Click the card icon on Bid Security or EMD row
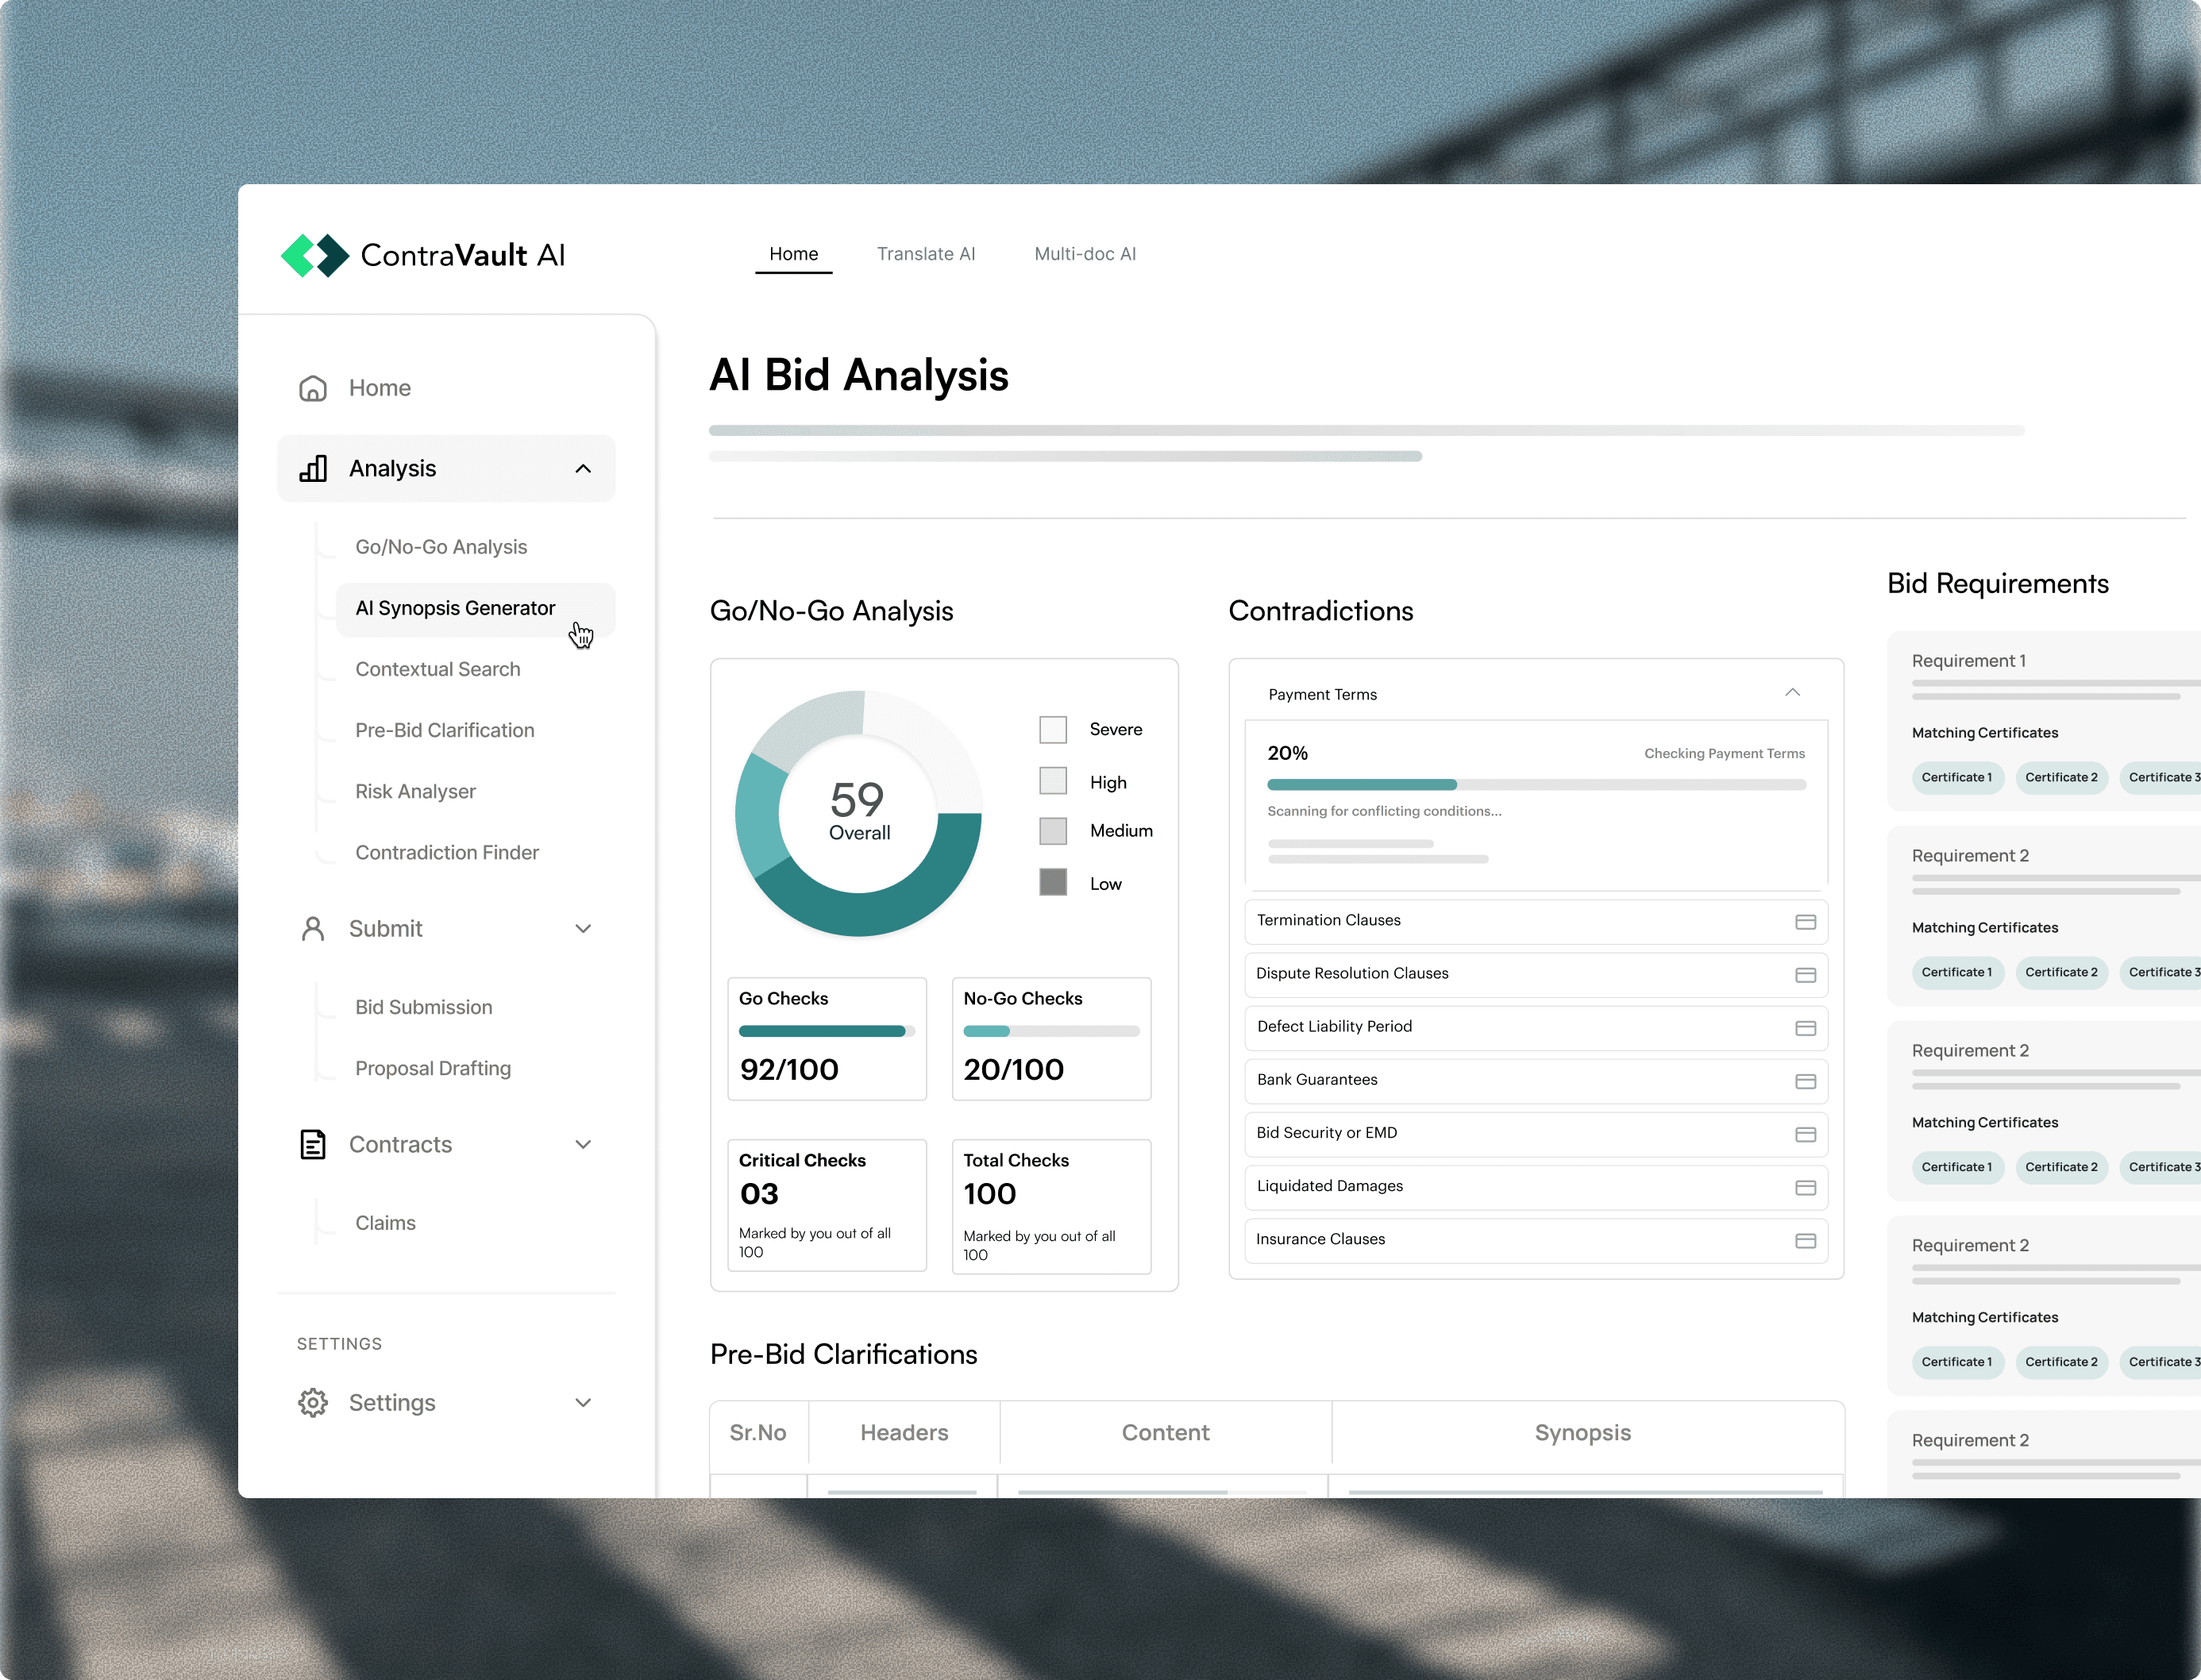The image size is (2201, 1680). click(1805, 1134)
